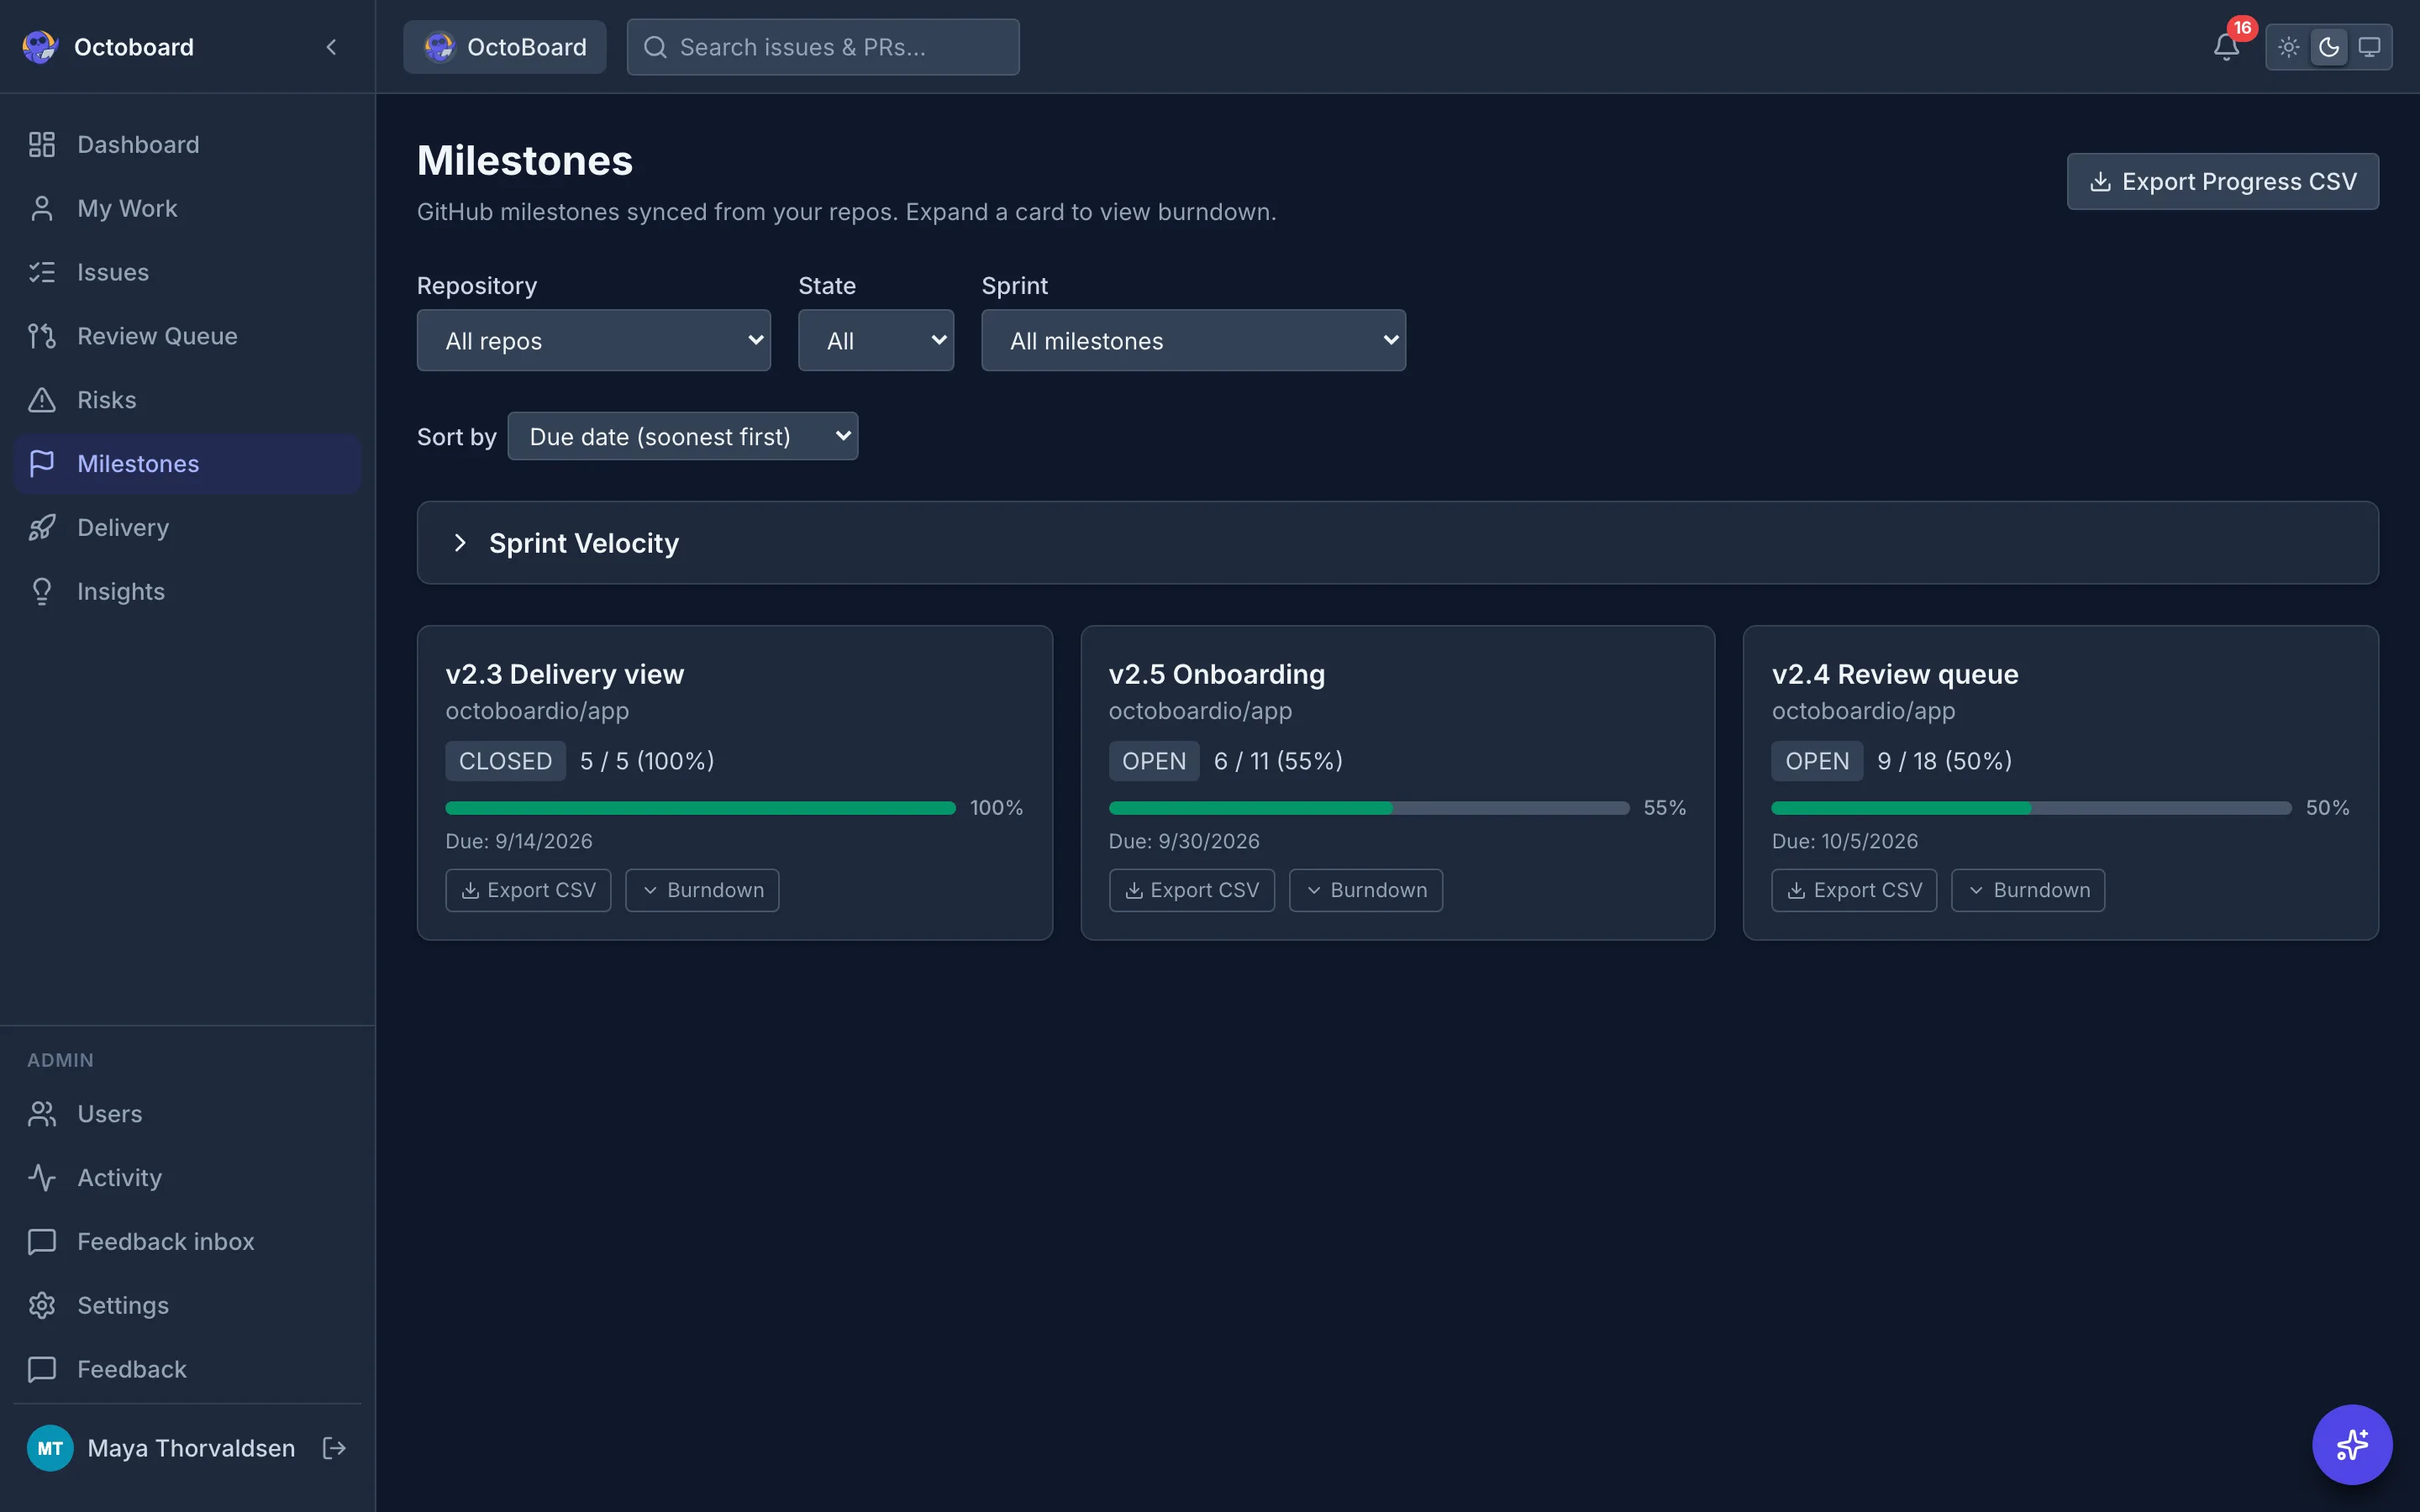Click the Users group icon
Screen dimensions: 2420x1512
pos(42,1113)
